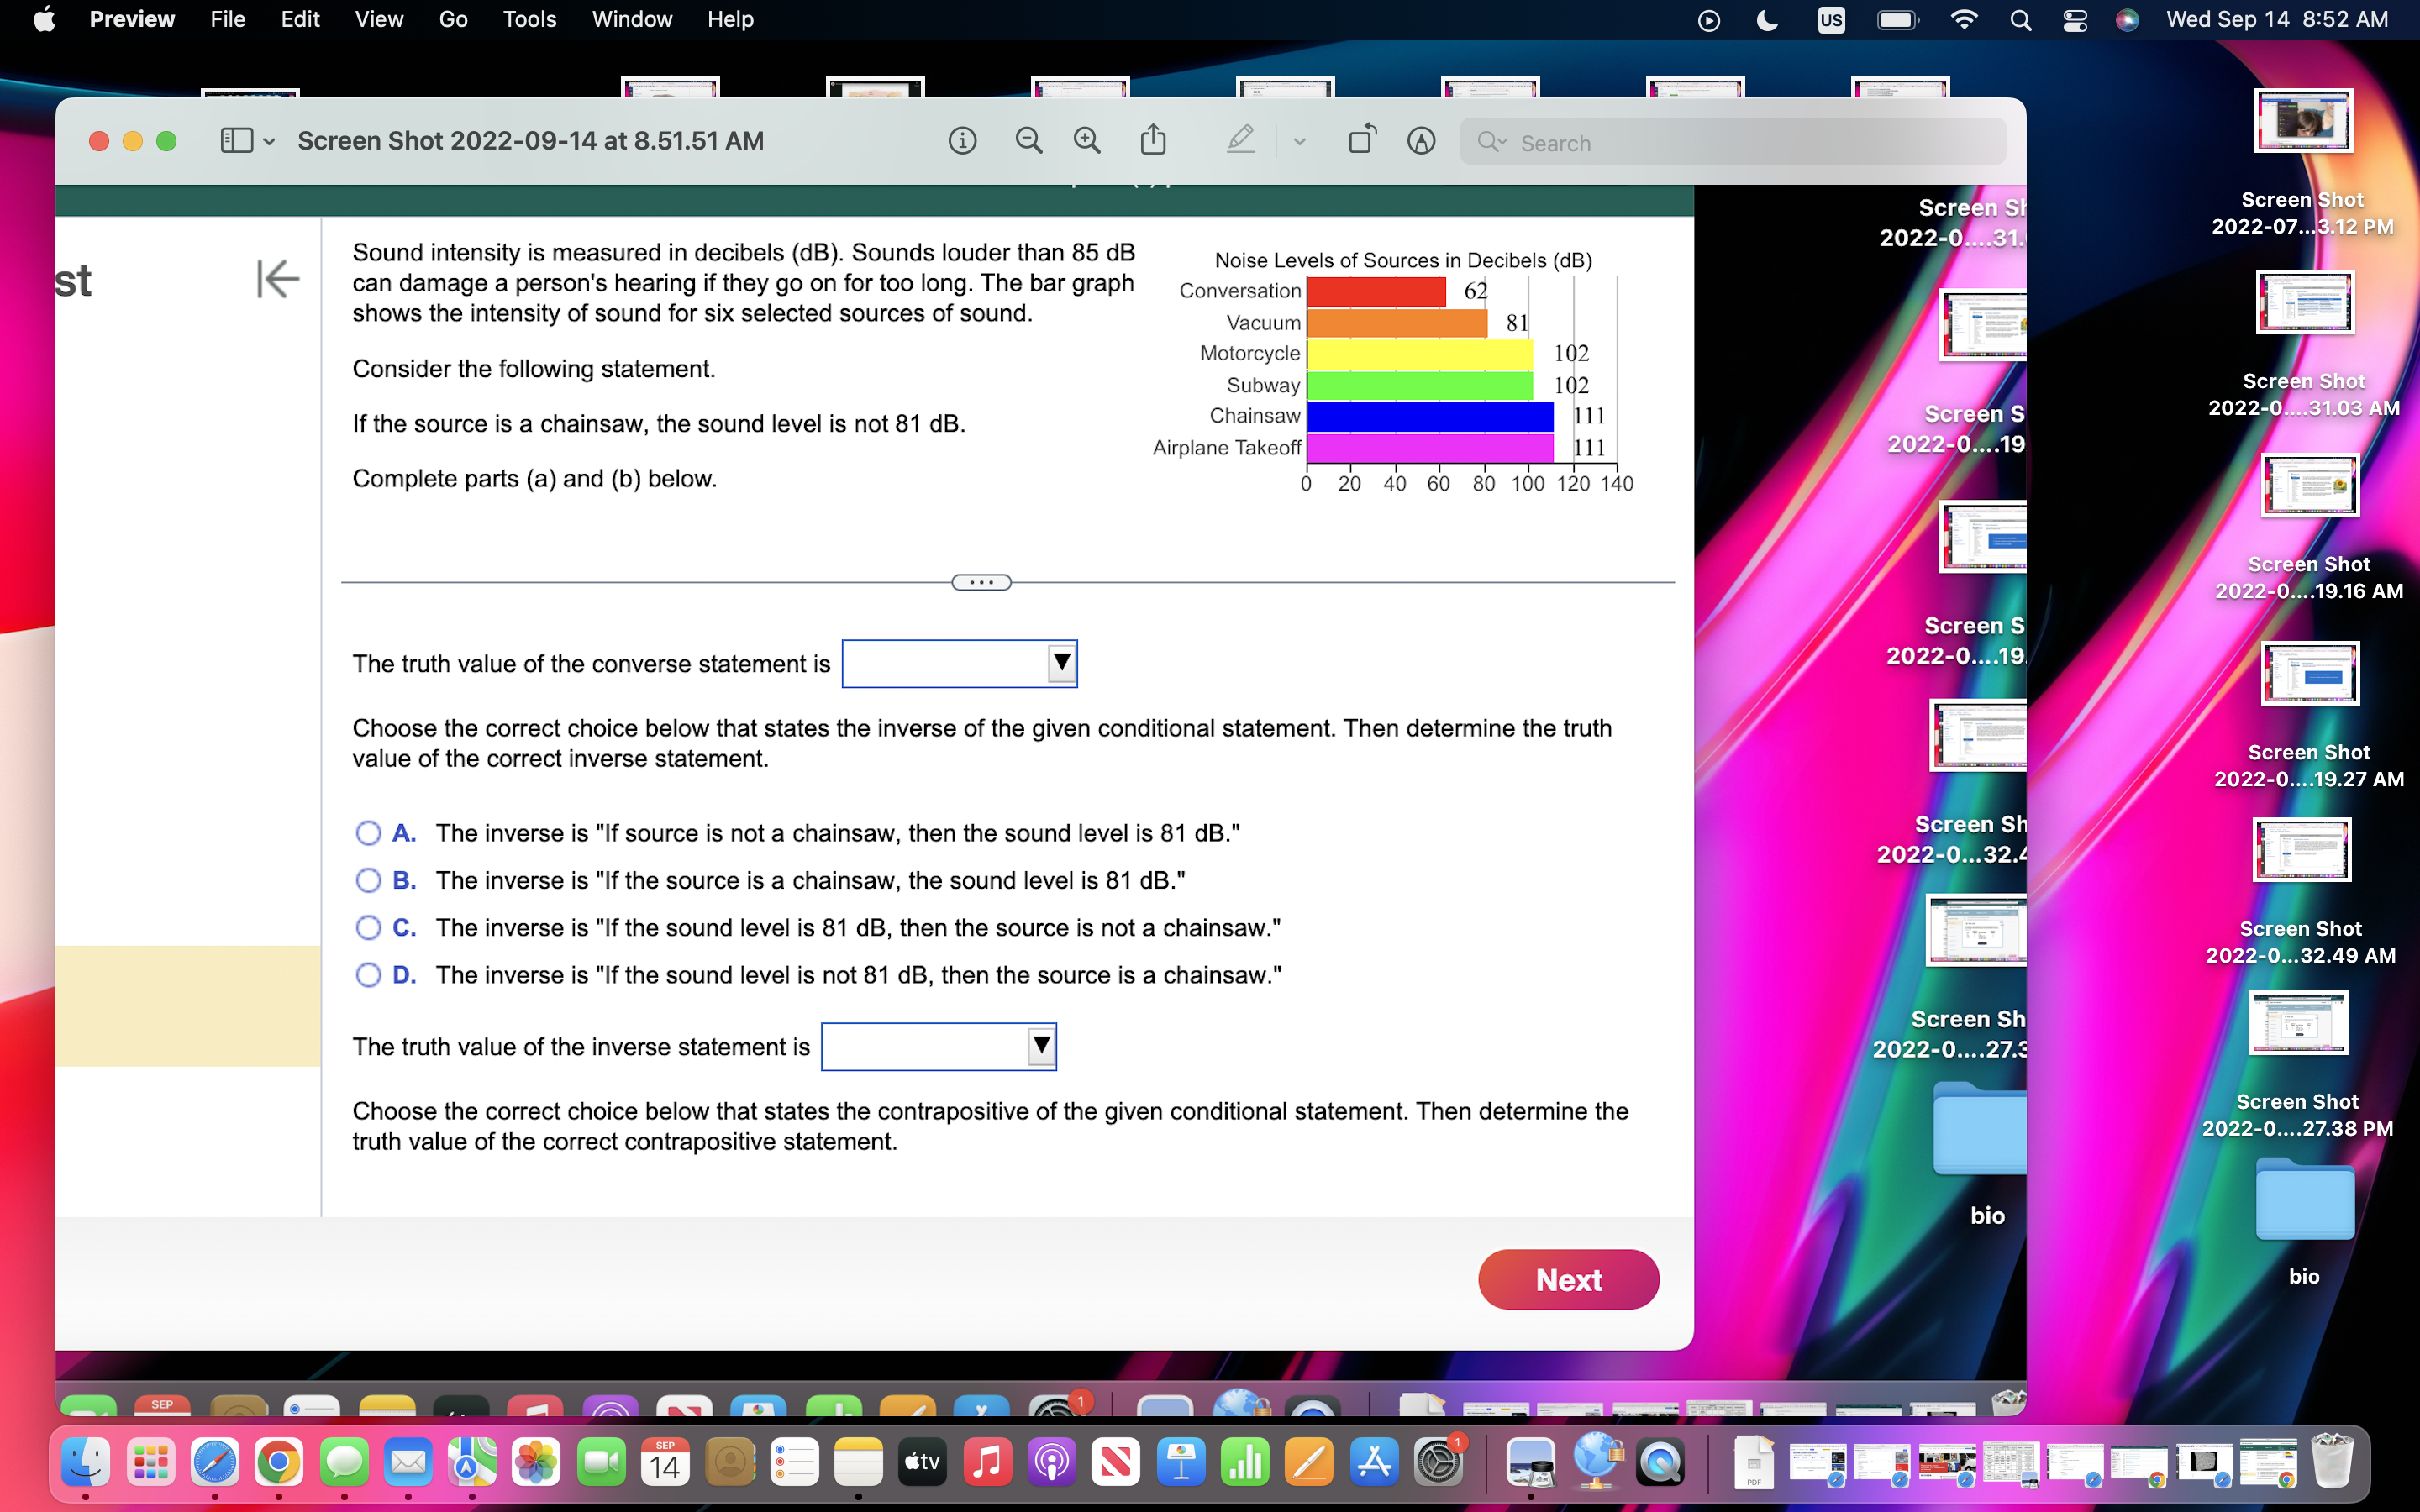Expand the sidebar view options chevron

(269, 142)
